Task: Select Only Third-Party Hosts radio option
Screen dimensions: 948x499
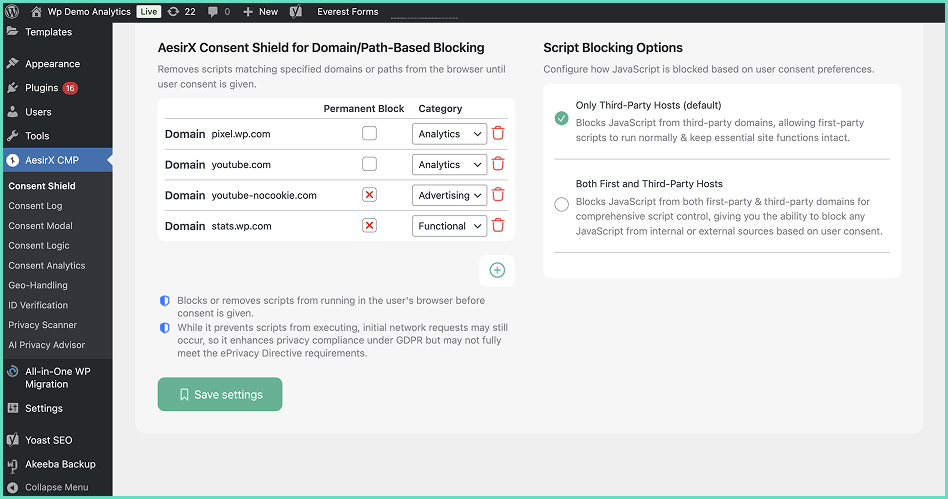Action: [x=562, y=118]
